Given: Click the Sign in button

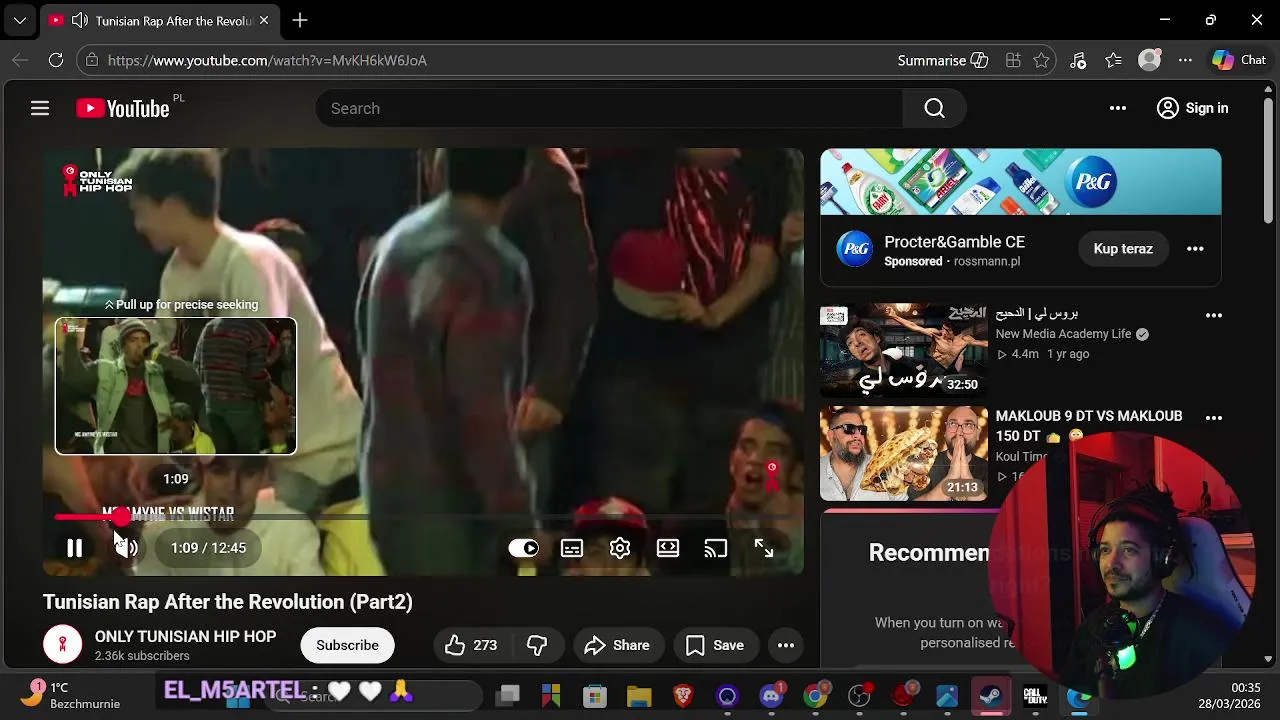Looking at the screenshot, I should [x=1192, y=108].
